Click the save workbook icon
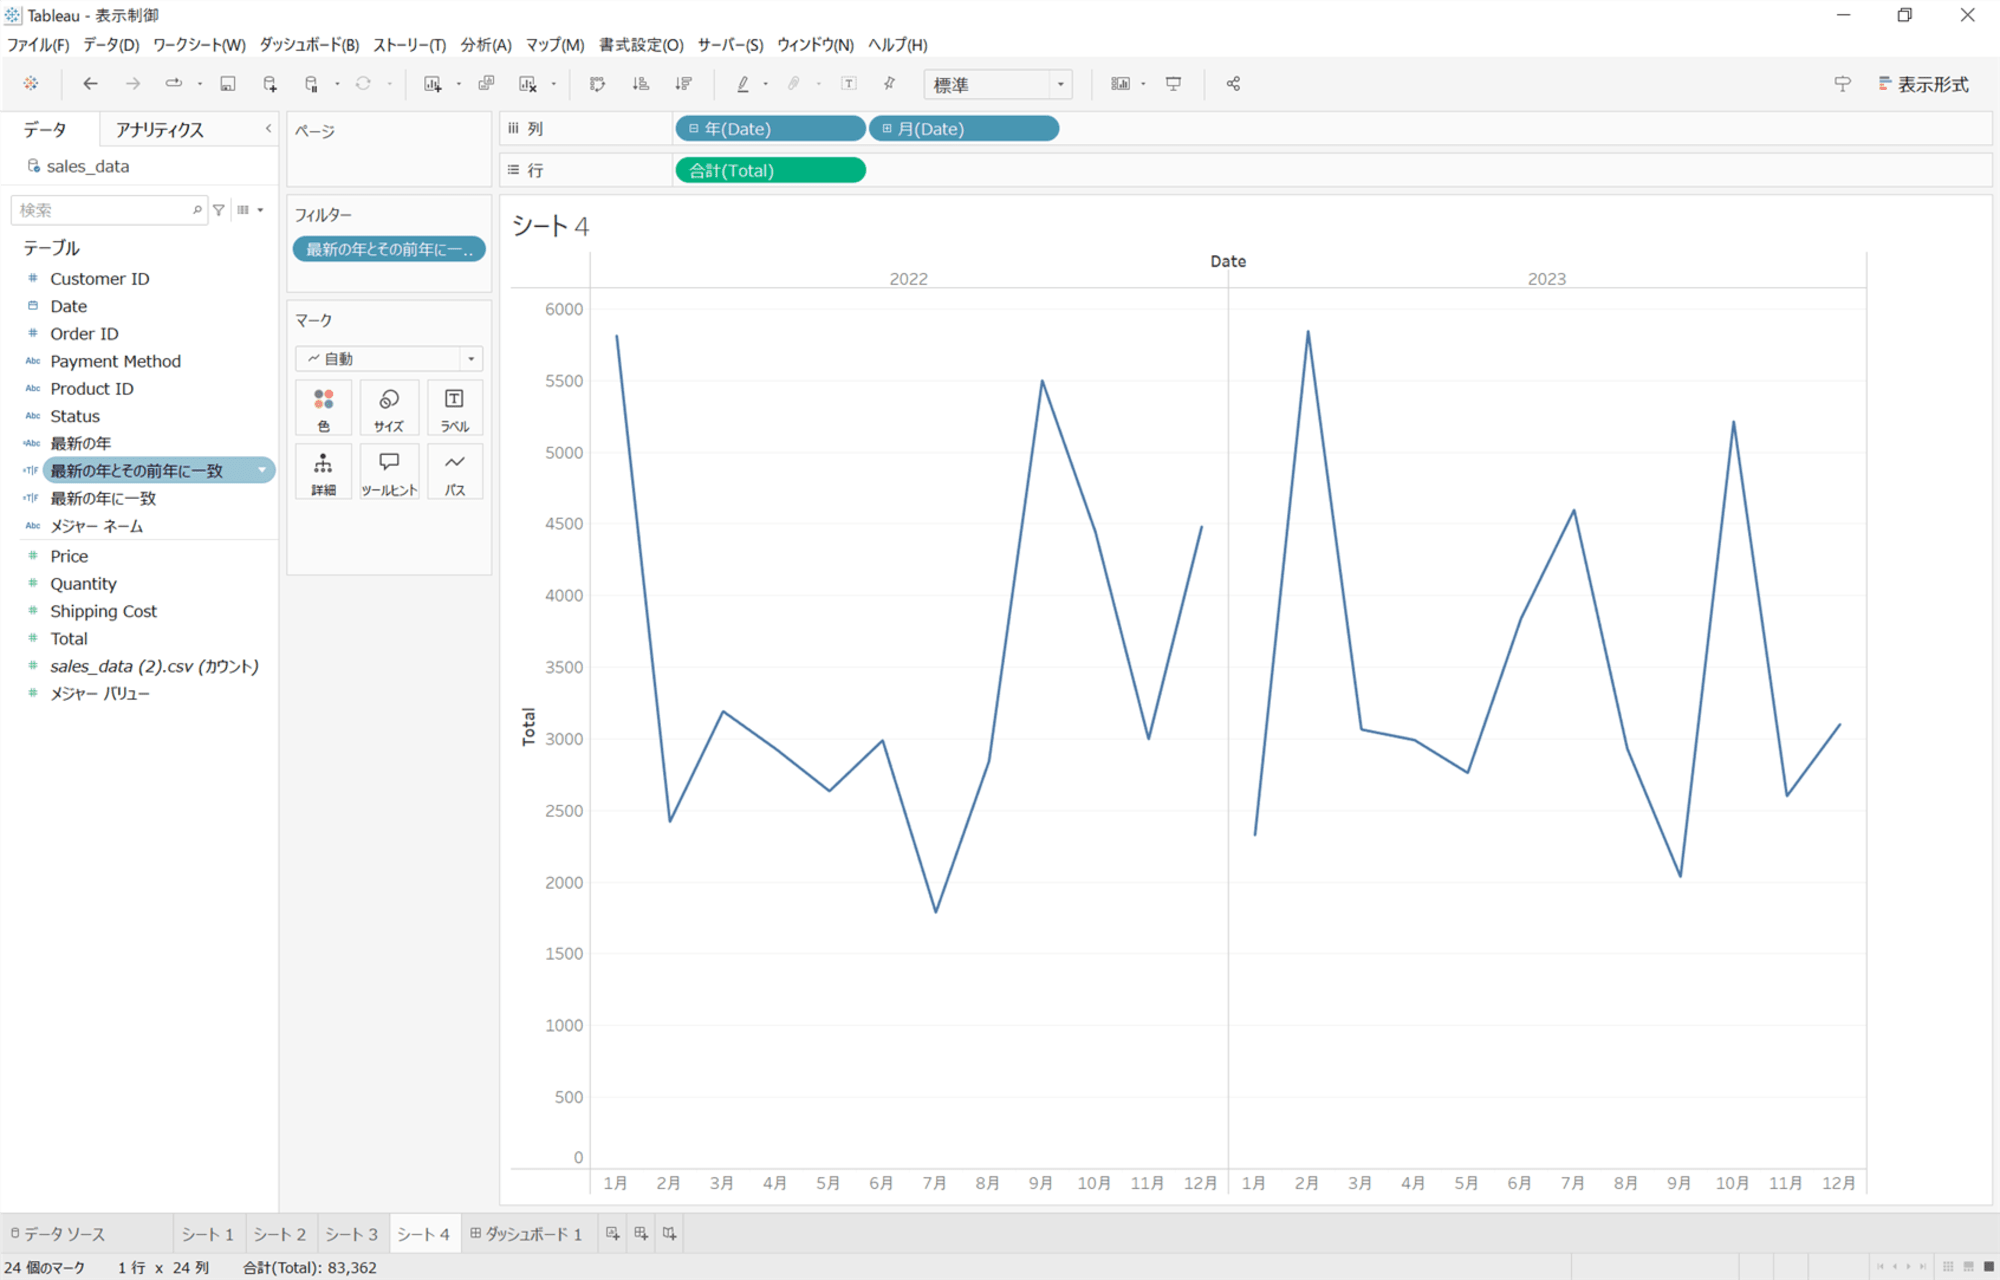Viewport: 2000px width, 1280px height. (228, 84)
